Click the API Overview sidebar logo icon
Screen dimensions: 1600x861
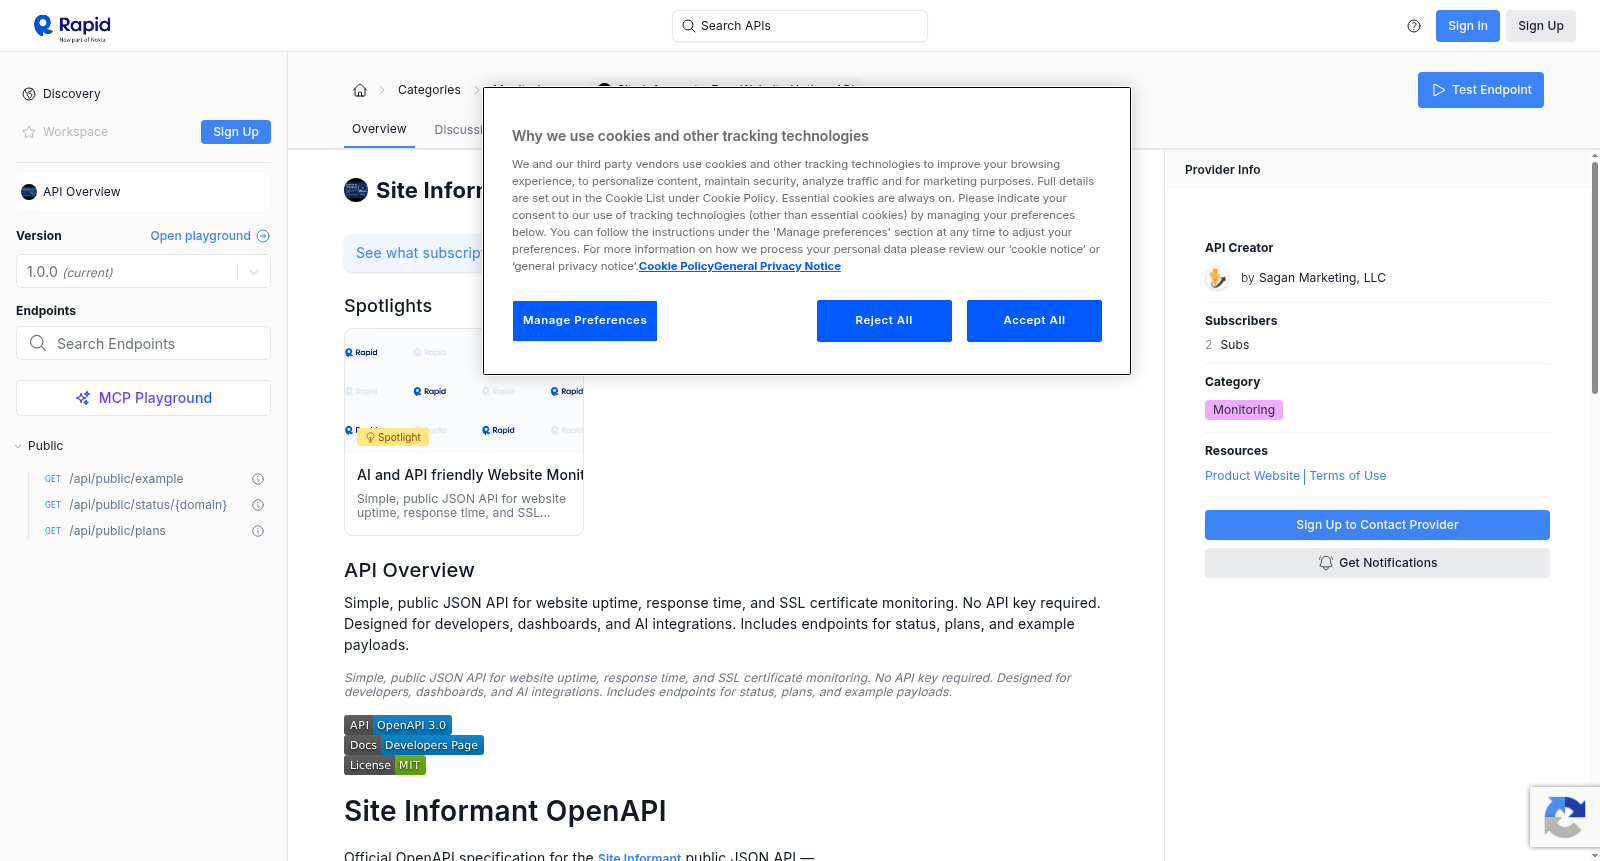(x=29, y=192)
